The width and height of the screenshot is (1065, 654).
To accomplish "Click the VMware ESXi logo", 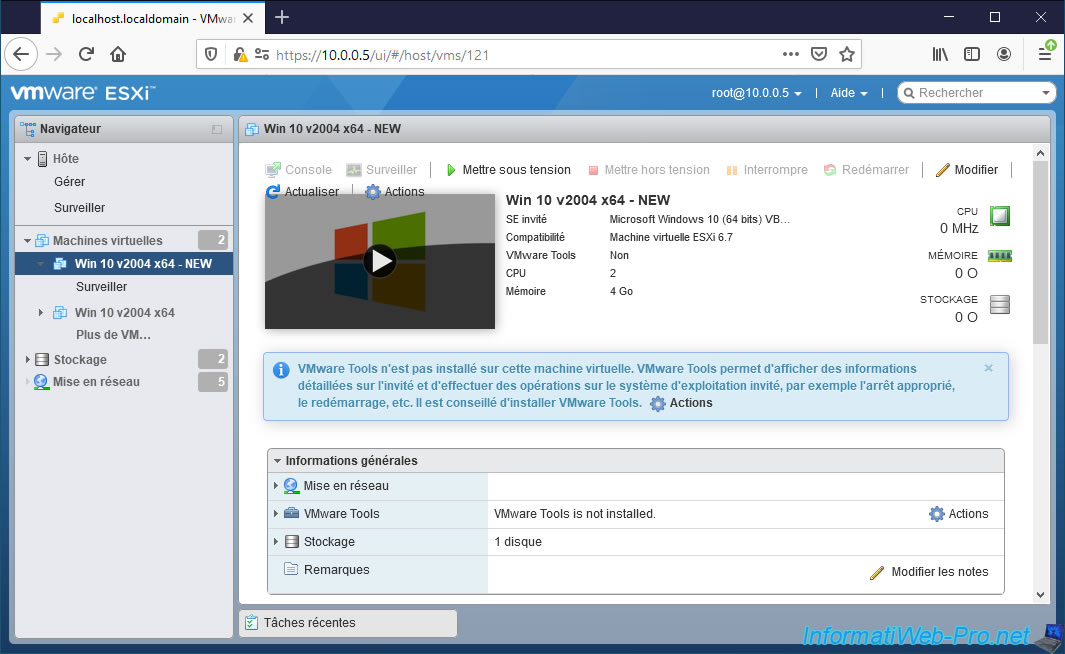I will (x=83, y=92).
